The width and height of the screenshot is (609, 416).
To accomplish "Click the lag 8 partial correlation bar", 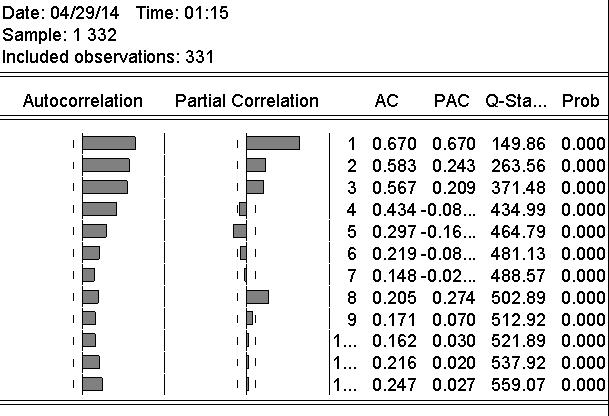I will pos(257,297).
